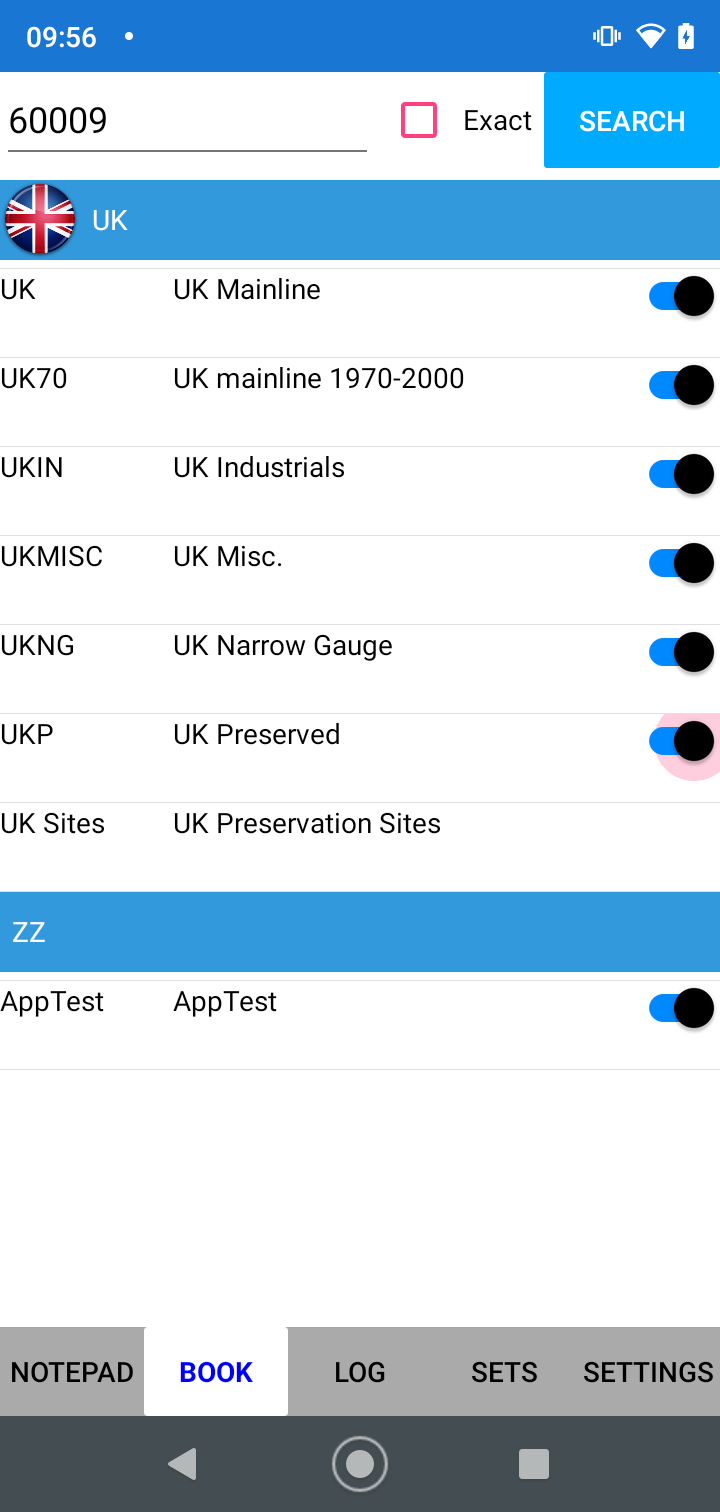Click the UK flag icon
720x1512 pixels.
[x=40, y=219]
